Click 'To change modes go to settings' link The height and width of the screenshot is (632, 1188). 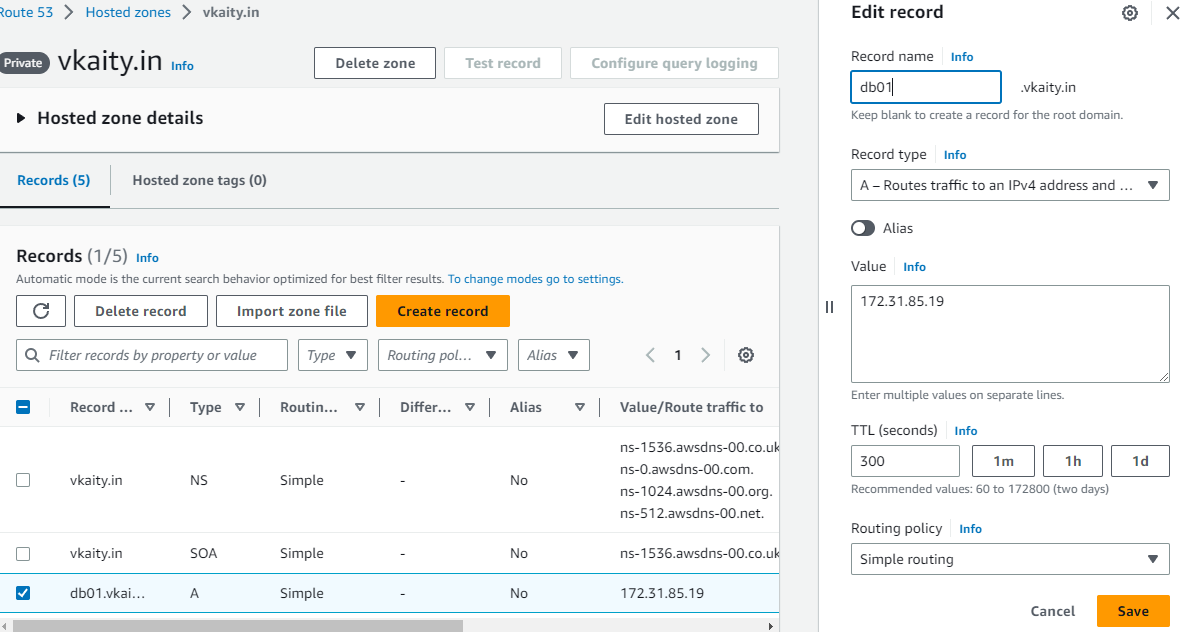536,279
